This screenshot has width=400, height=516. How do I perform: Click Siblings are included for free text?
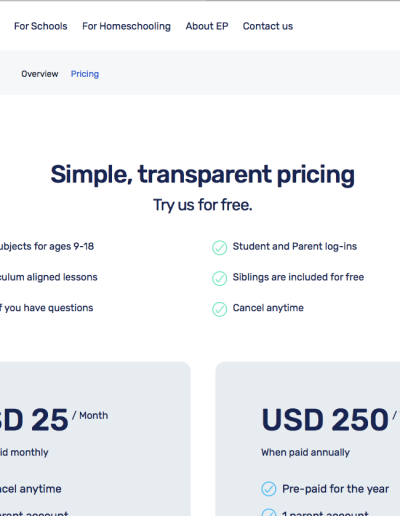point(298,277)
